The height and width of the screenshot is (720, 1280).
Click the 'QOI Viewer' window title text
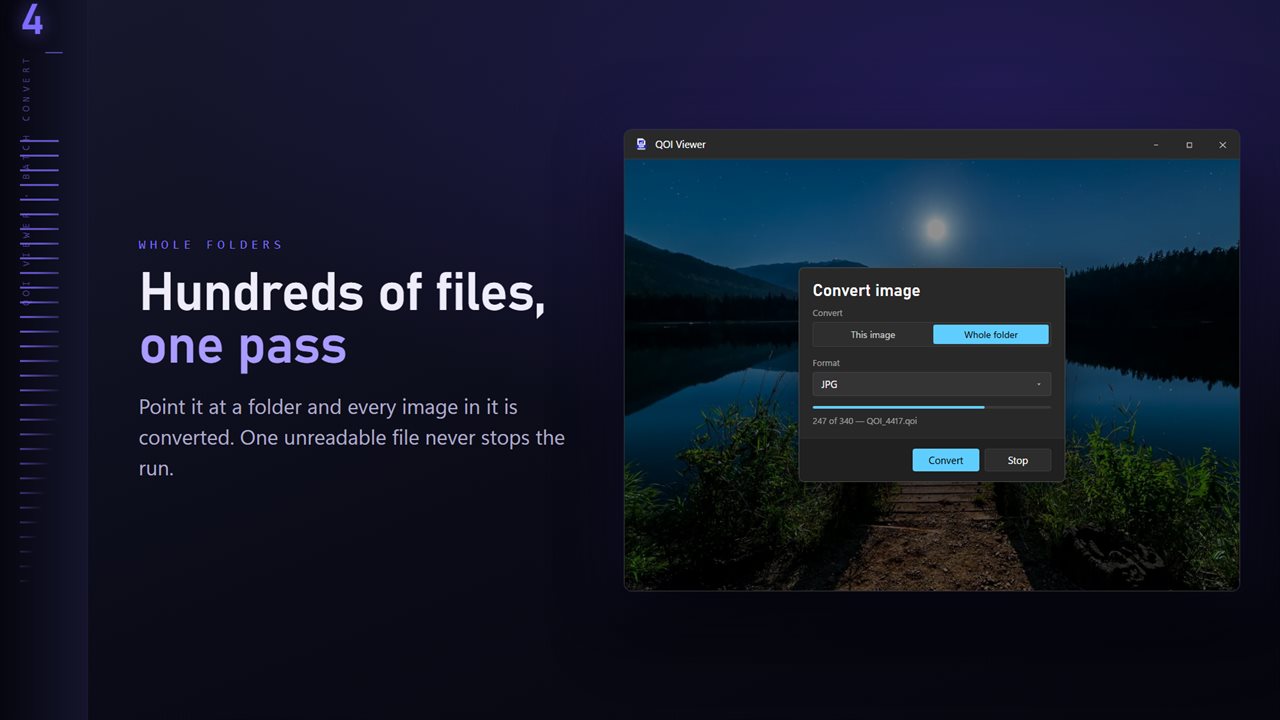pyautogui.click(x=680, y=145)
